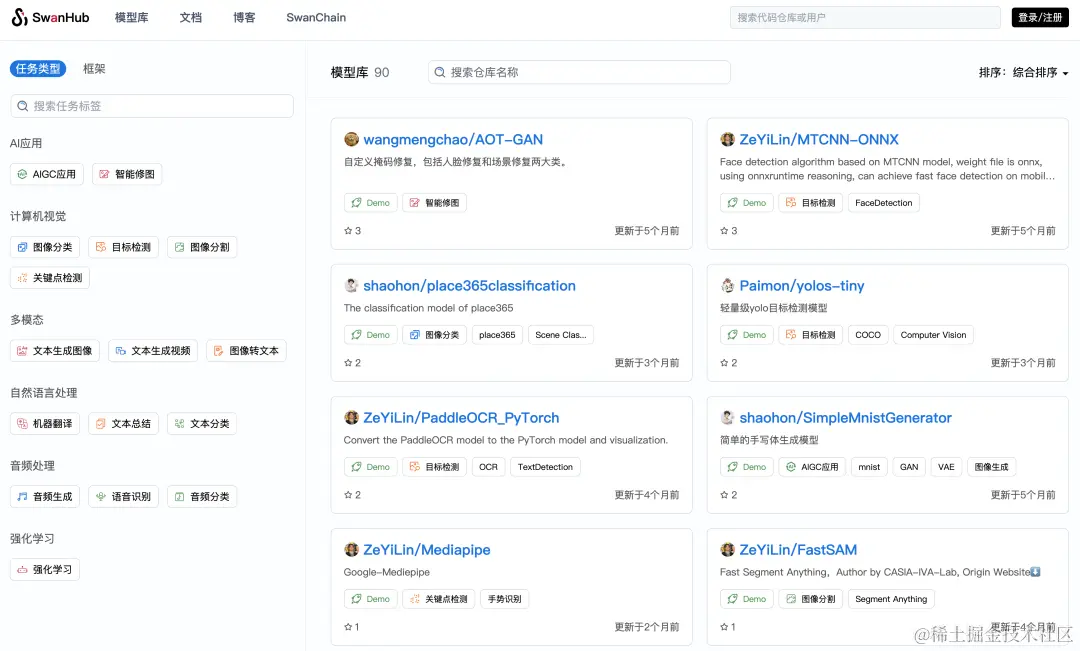This screenshot has width=1080, height=651.
Task: Select the 文本生成图像 tag
Action: [x=54, y=351]
